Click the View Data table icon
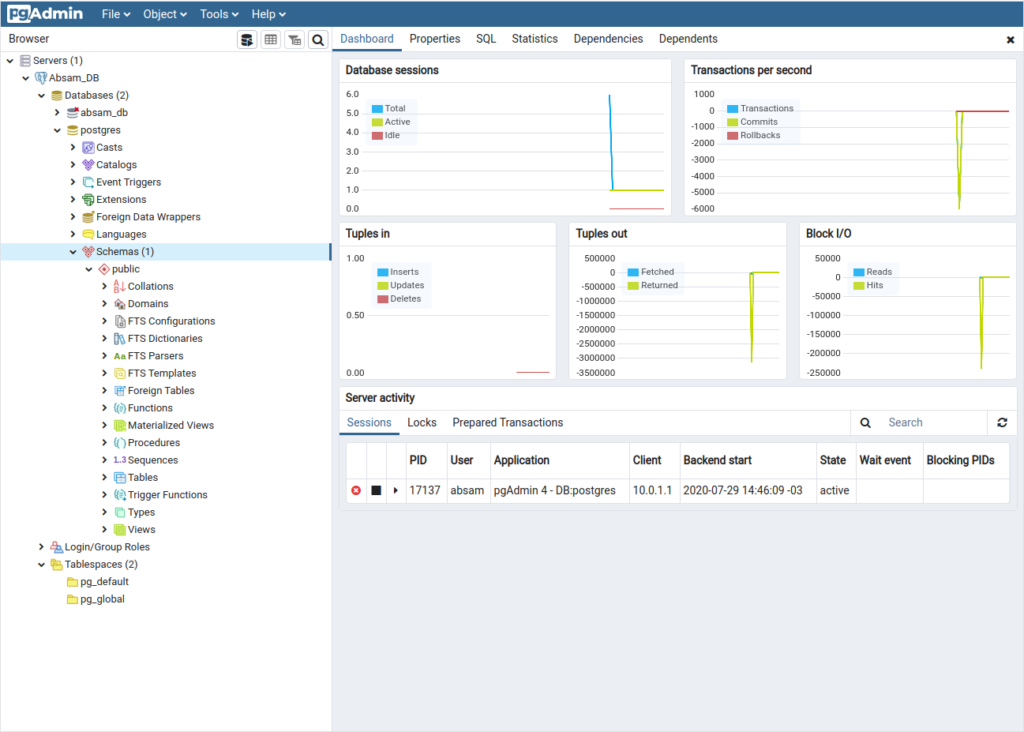1024x732 pixels. pos(270,39)
